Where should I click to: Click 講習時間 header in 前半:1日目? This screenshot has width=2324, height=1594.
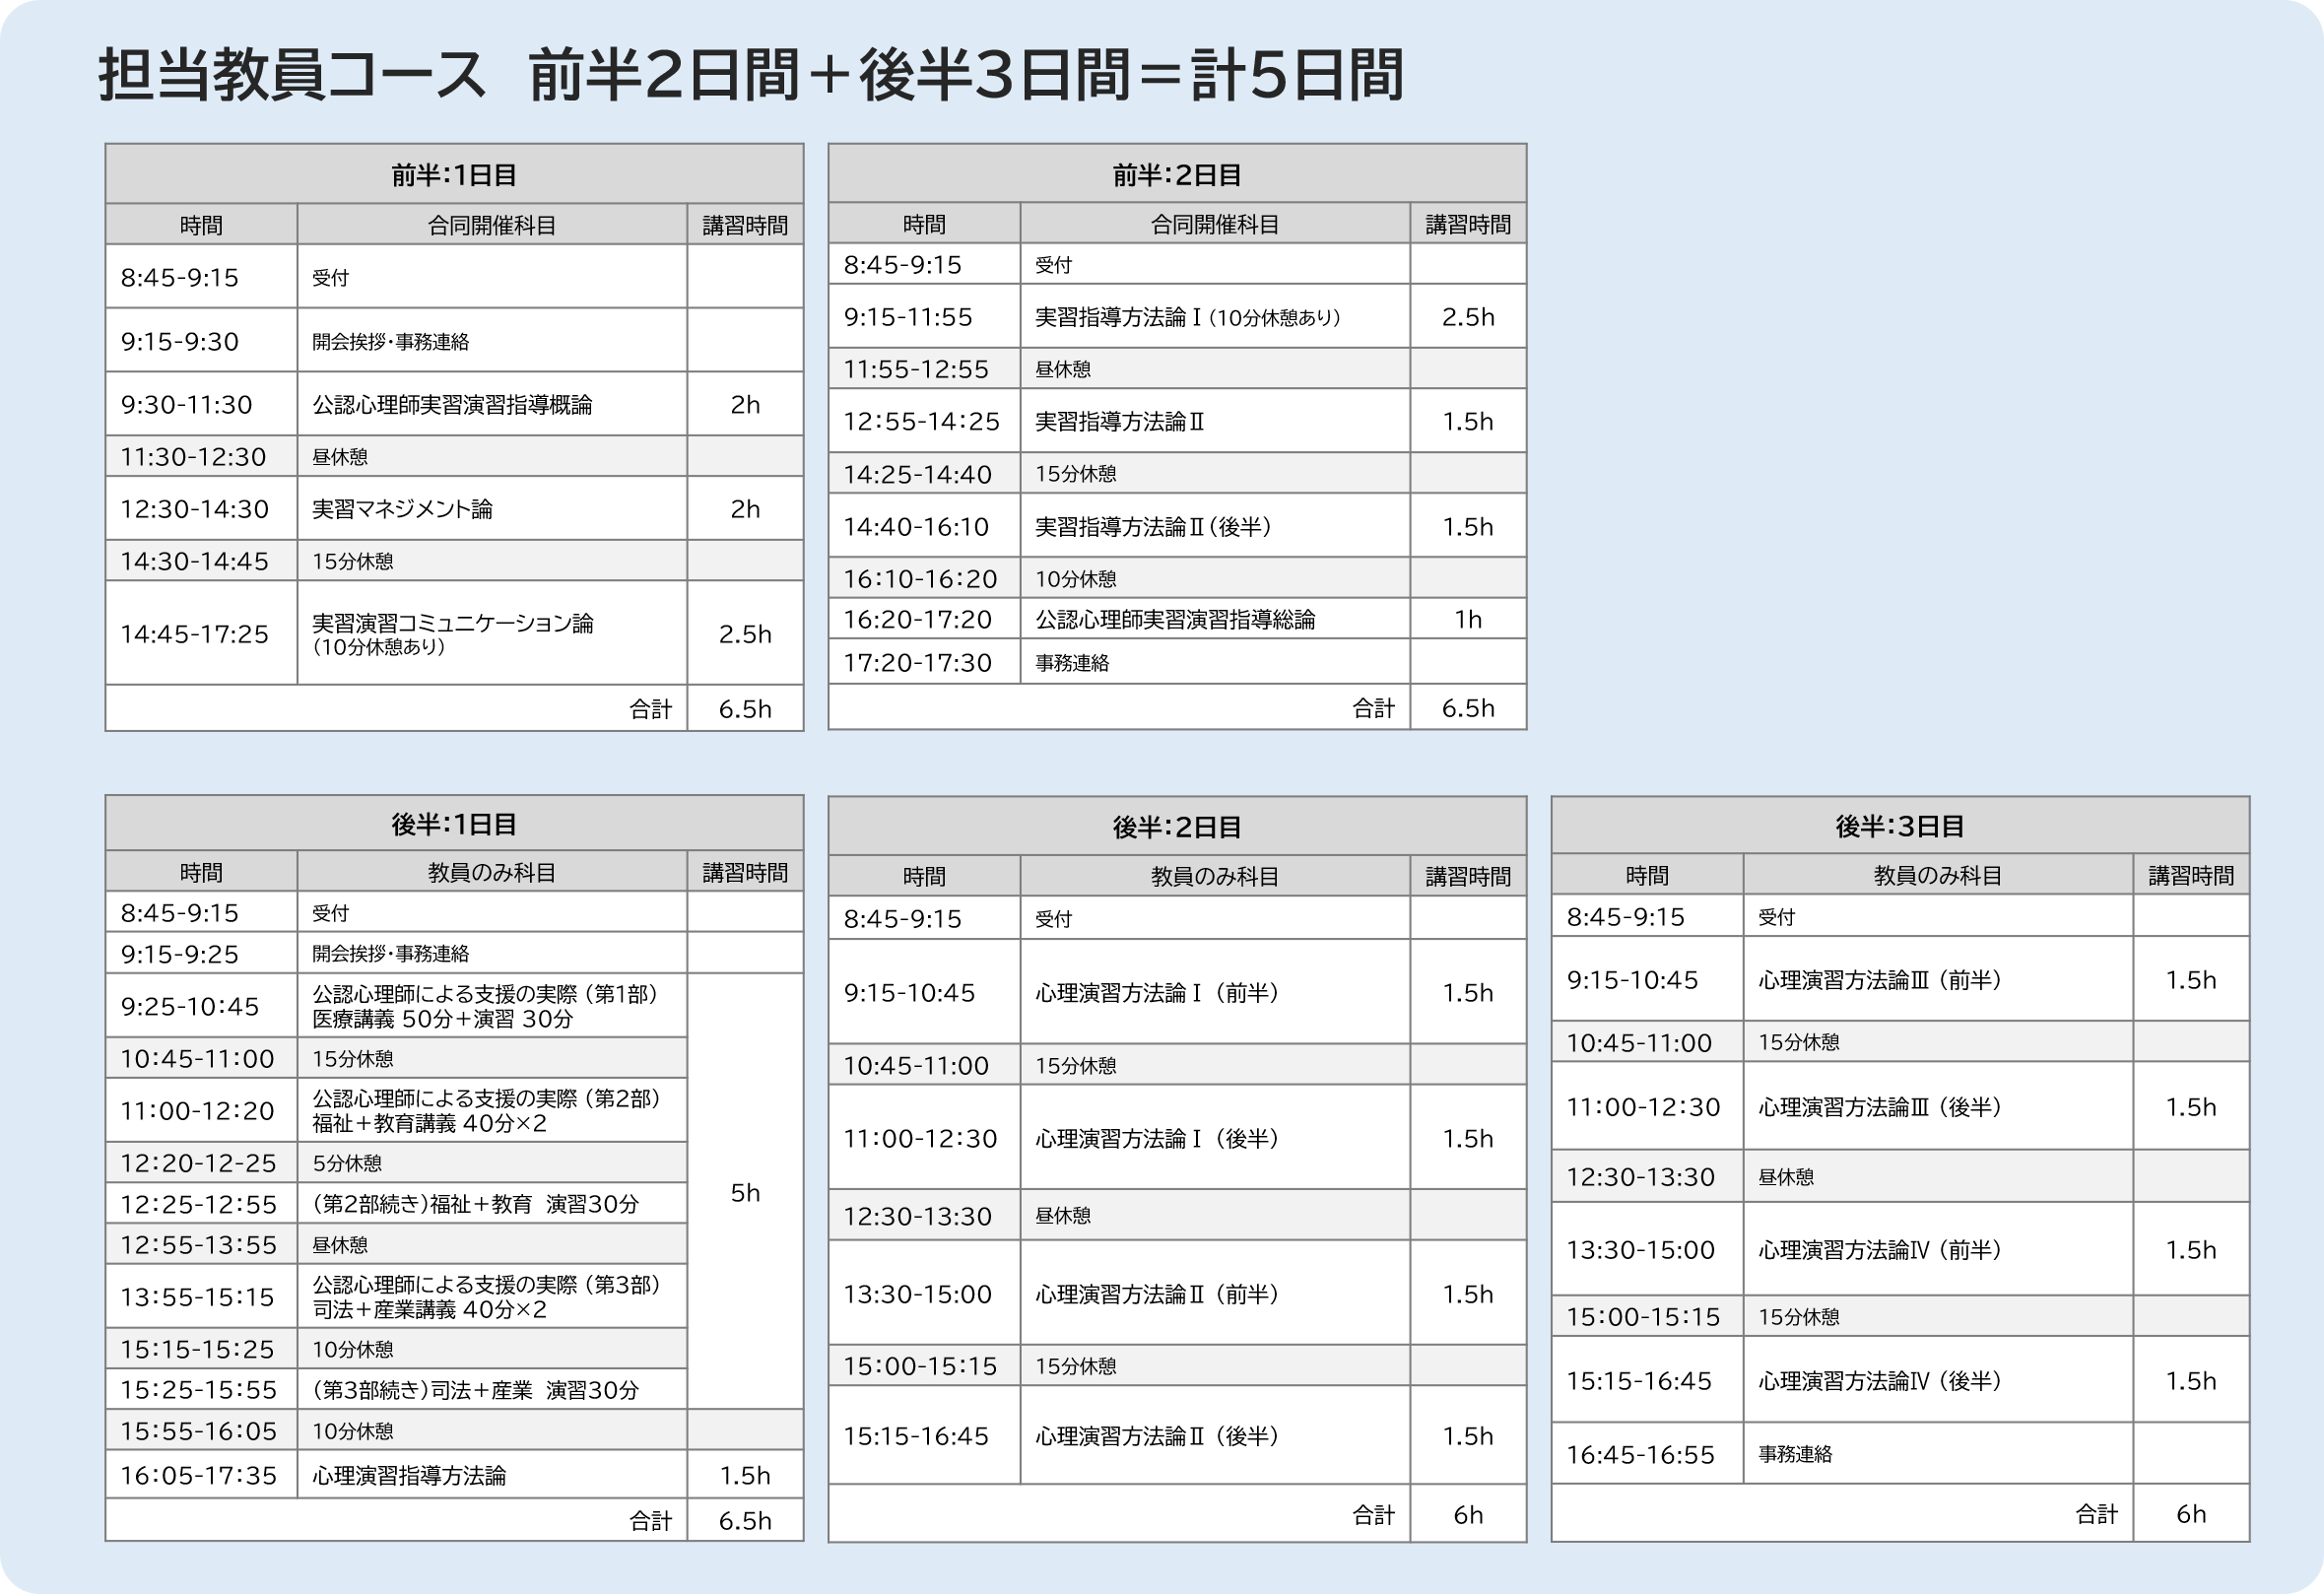[x=745, y=225]
